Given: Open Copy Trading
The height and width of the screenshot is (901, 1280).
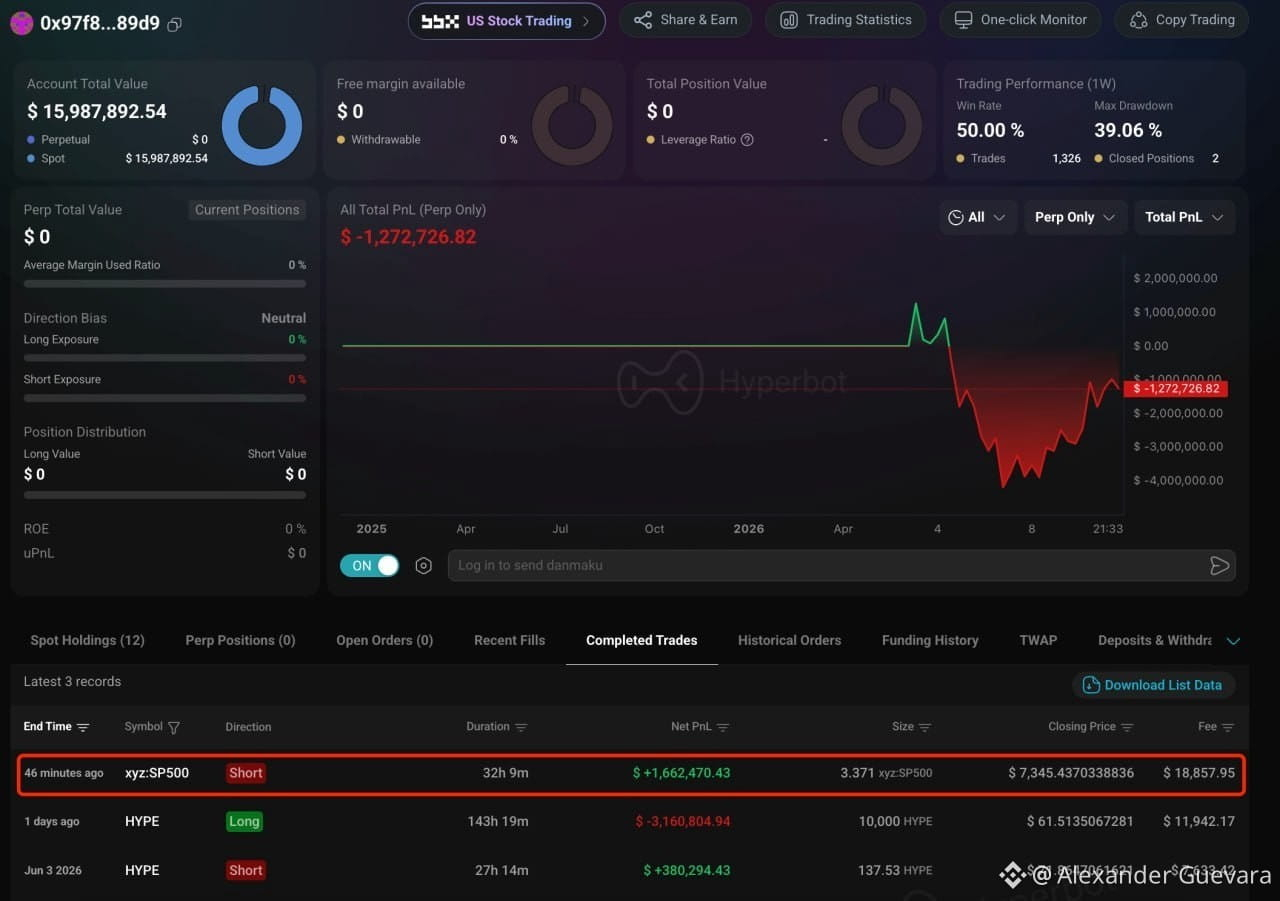Looking at the screenshot, I should pyautogui.click(x=1182, y=20).
